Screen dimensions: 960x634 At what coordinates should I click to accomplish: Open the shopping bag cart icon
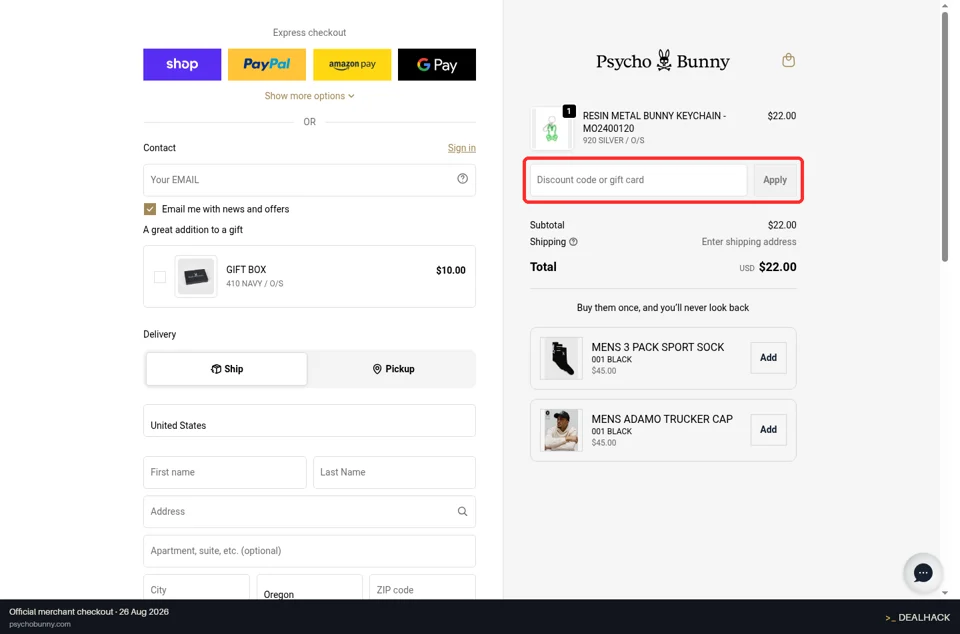(789, 60)
